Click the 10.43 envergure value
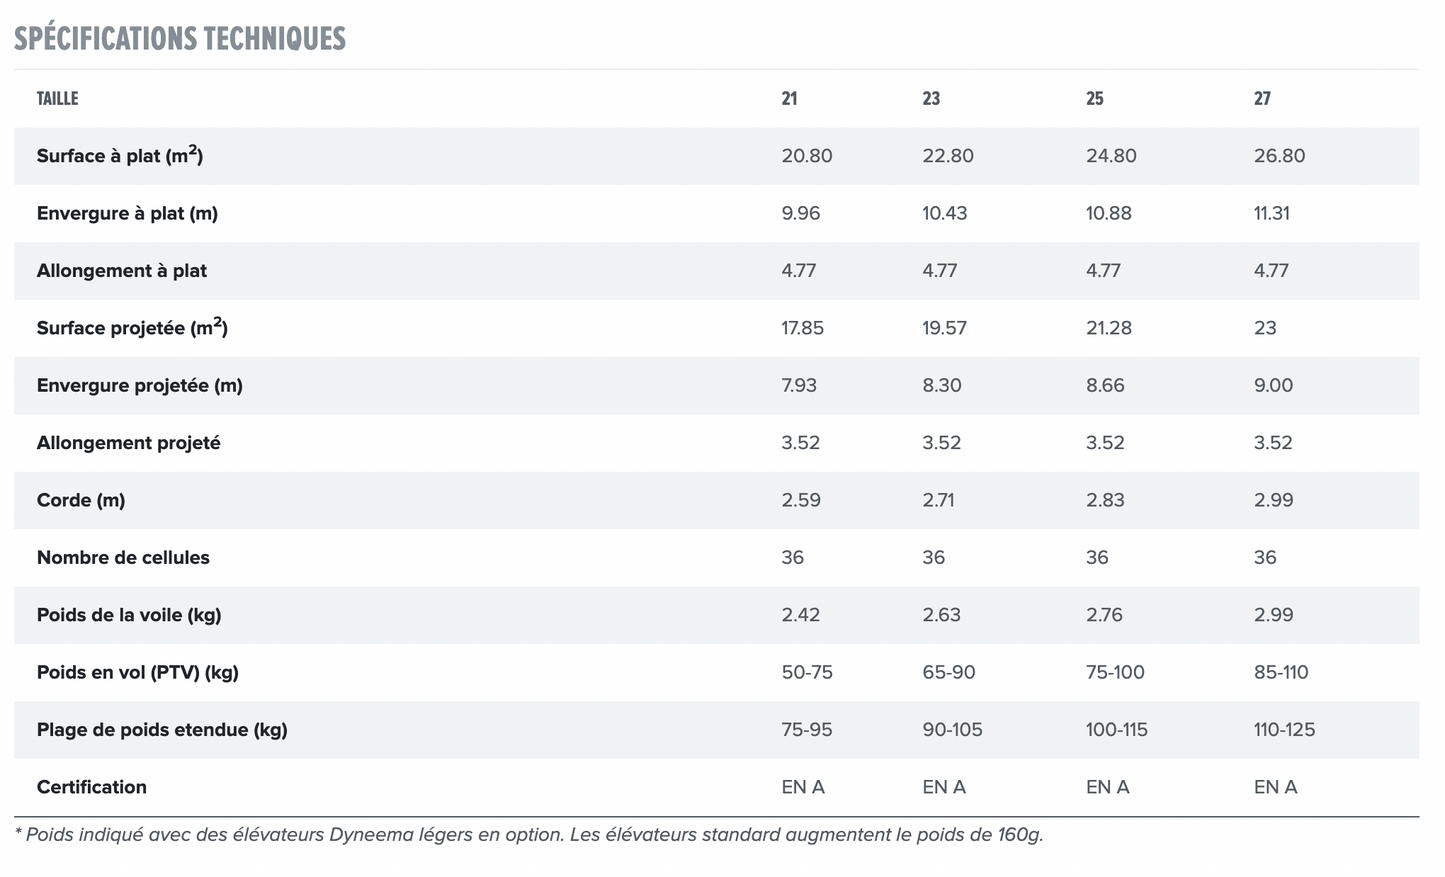Viewport: 1445px width, 877px height. 944,213
